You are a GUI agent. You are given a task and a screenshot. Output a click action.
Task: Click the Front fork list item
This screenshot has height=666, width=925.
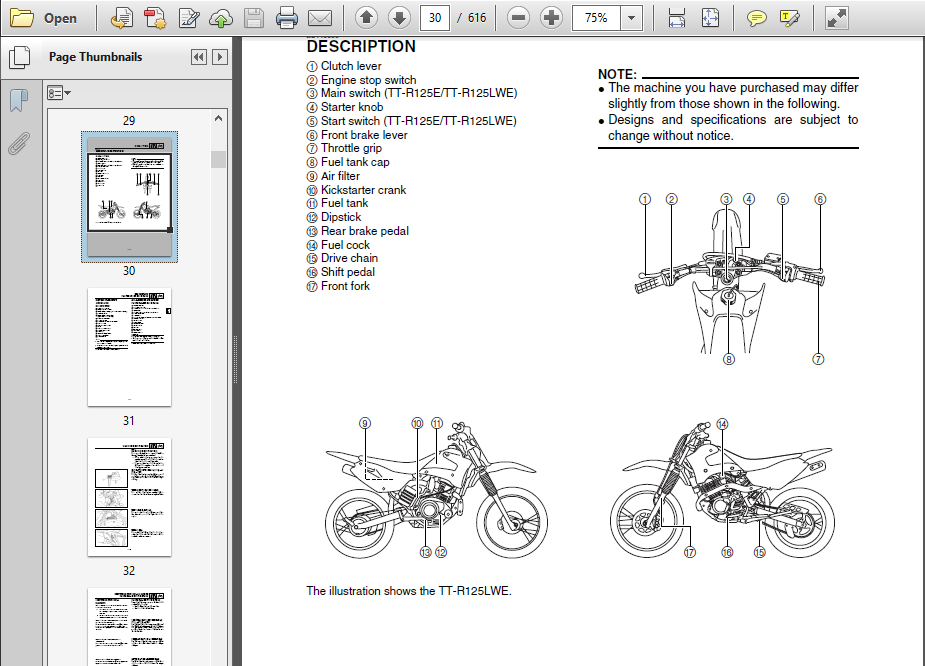338,286
